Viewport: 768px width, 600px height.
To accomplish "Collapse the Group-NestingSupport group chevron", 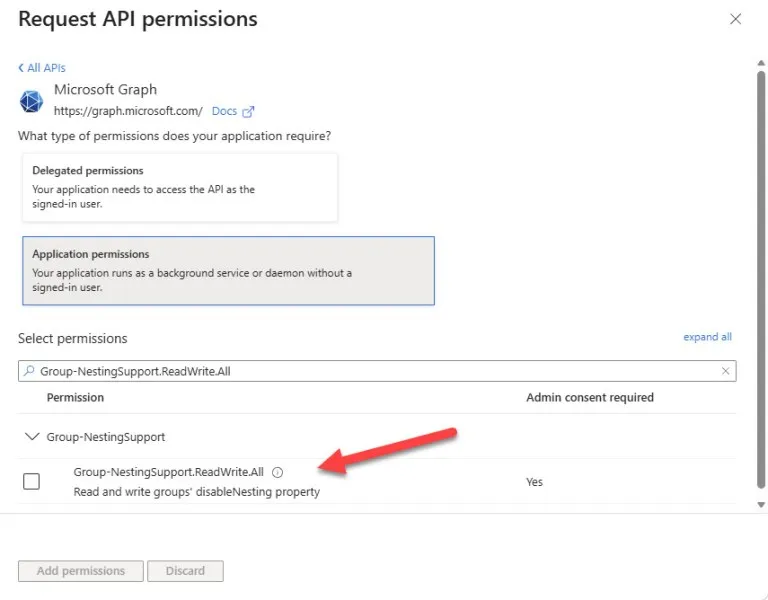I will (x=32, y=436).
